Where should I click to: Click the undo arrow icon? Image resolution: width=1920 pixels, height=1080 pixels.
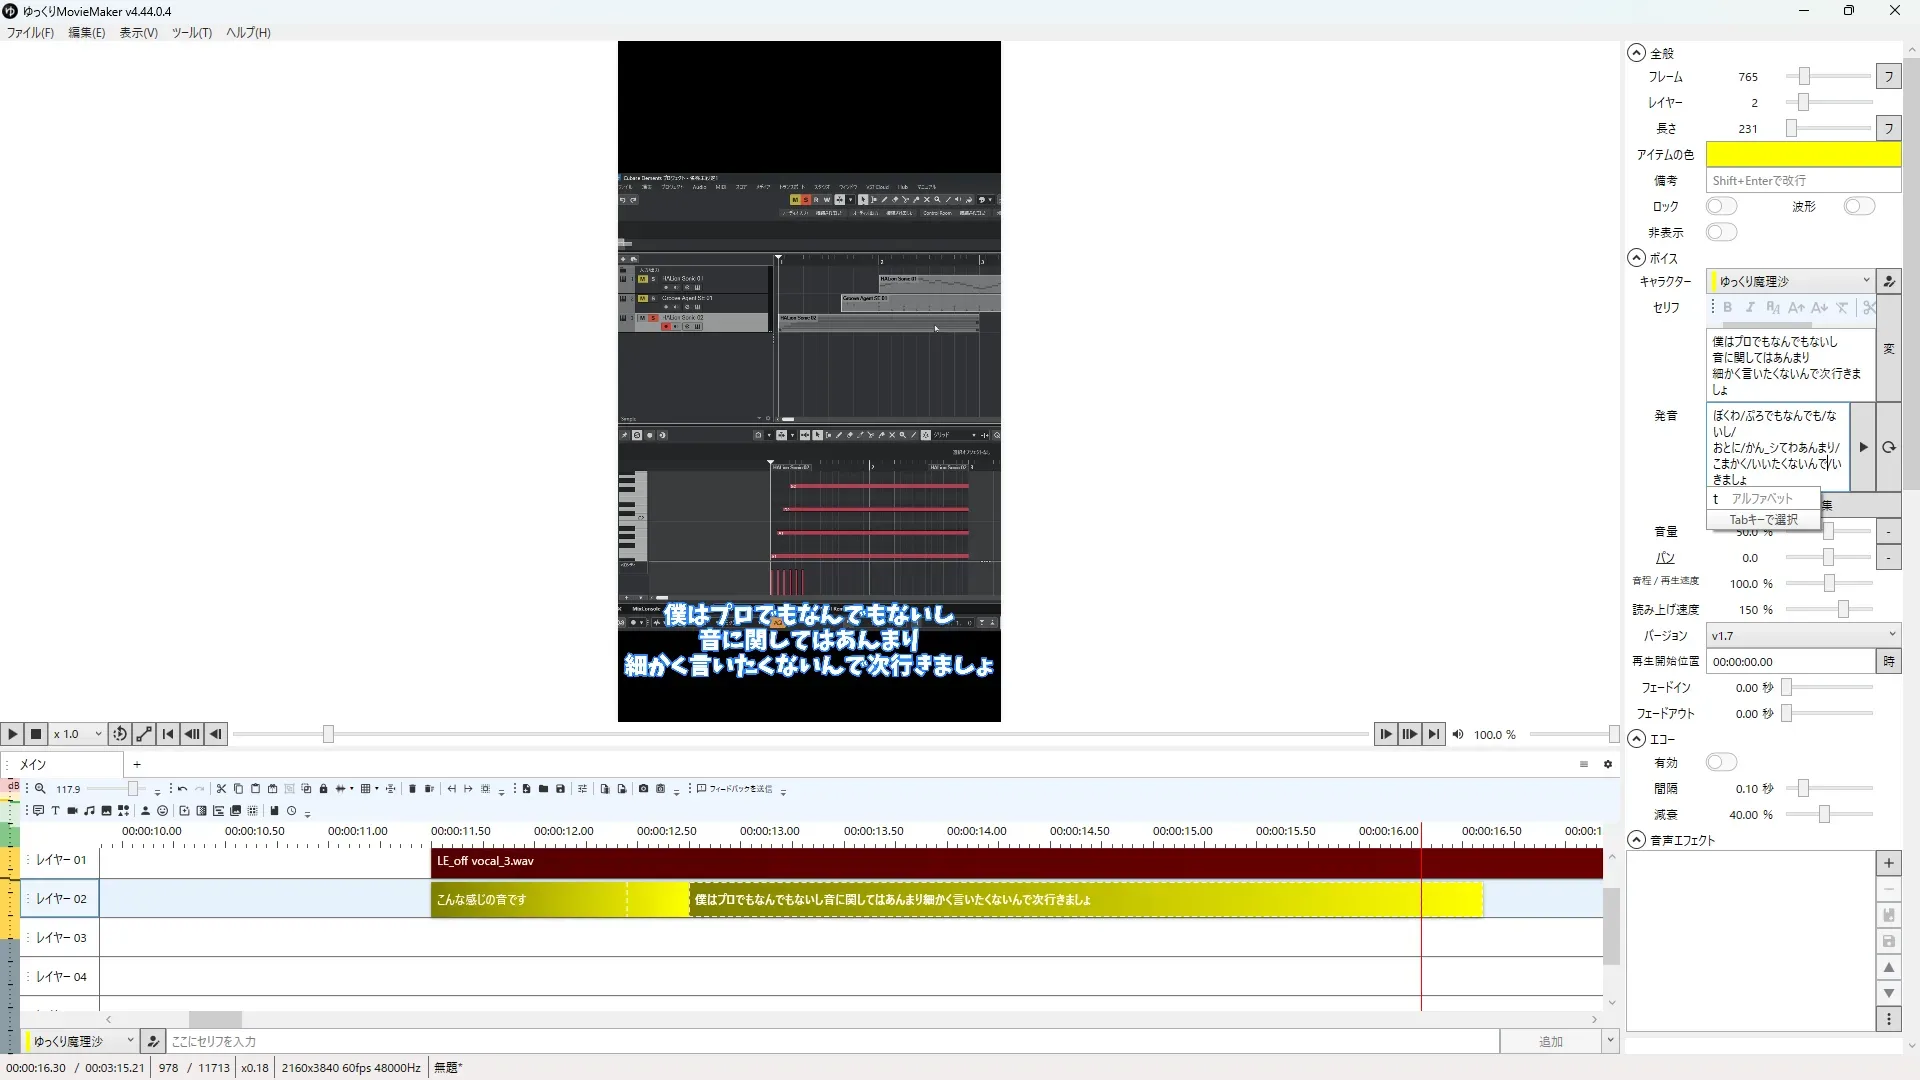point(182,789)
